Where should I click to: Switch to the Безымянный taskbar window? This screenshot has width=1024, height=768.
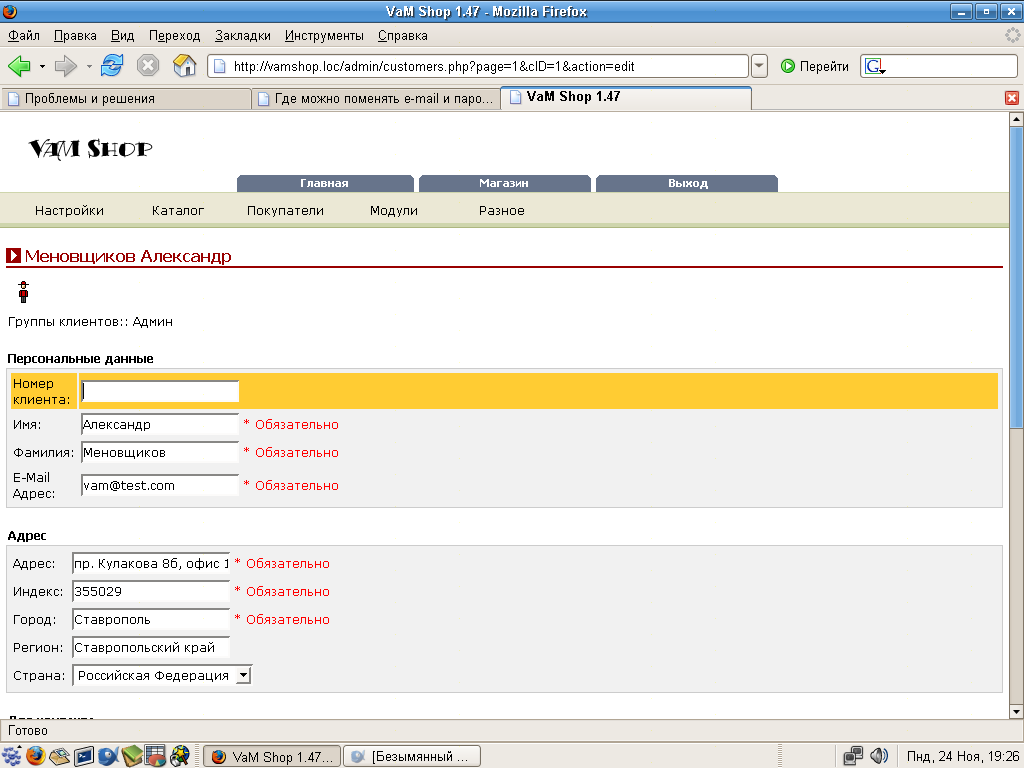tap(412, 756)
